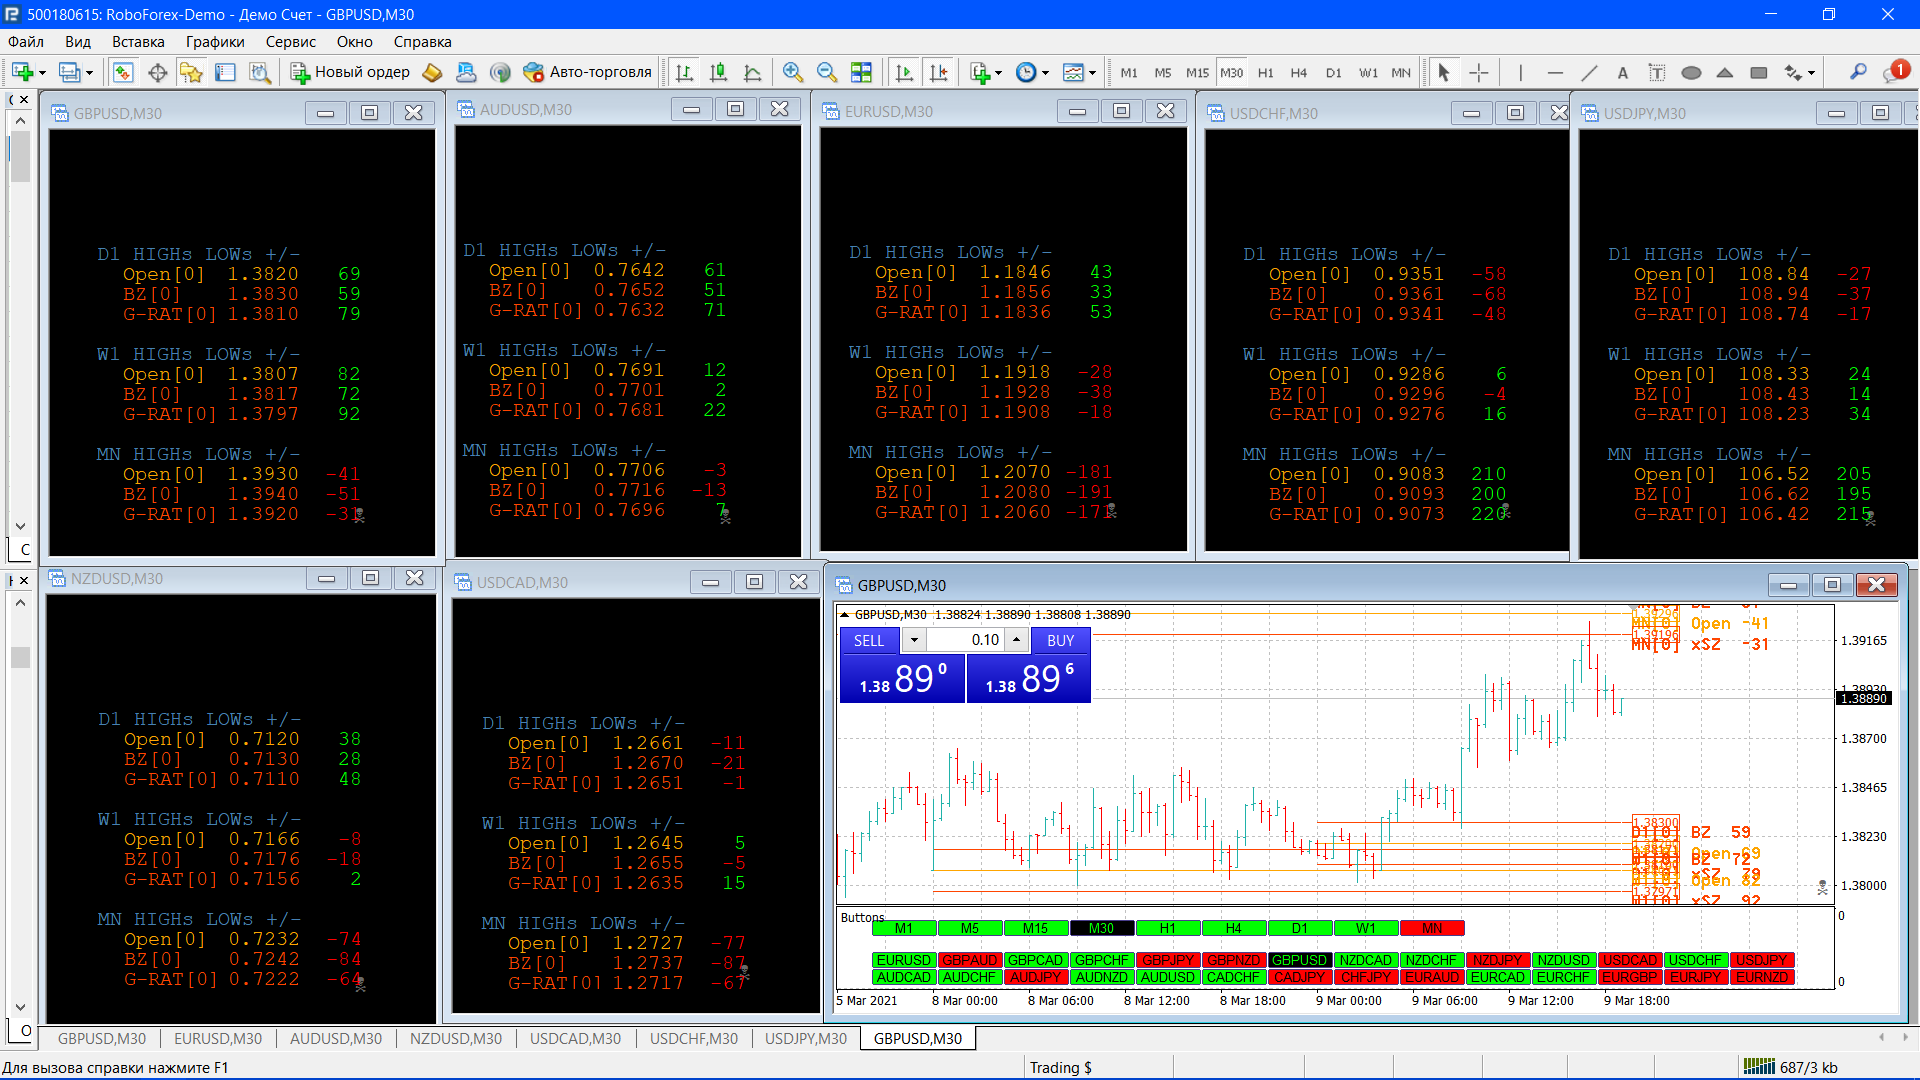Open the MetaEditor yellow book icon
This screenshot has width=1920, height=1080.
[x=432, y=72]
